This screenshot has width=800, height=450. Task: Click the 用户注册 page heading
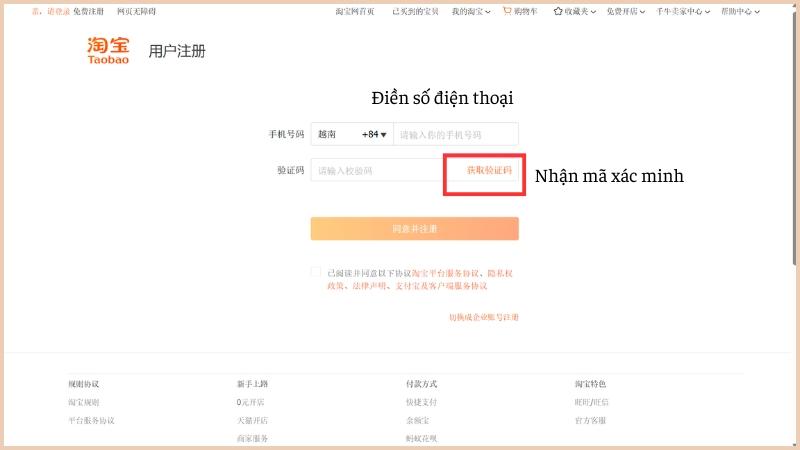(x=177, y=51)
